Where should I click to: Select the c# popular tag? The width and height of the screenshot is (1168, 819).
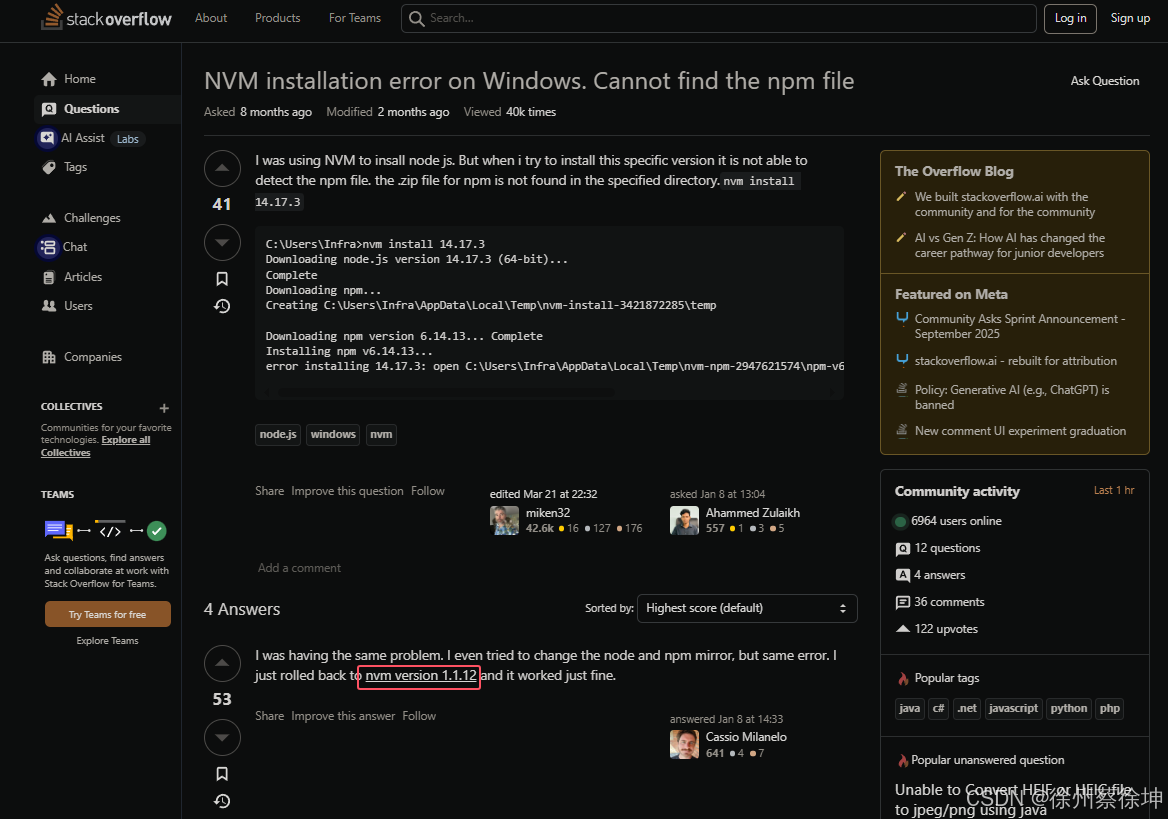point(939,709)
